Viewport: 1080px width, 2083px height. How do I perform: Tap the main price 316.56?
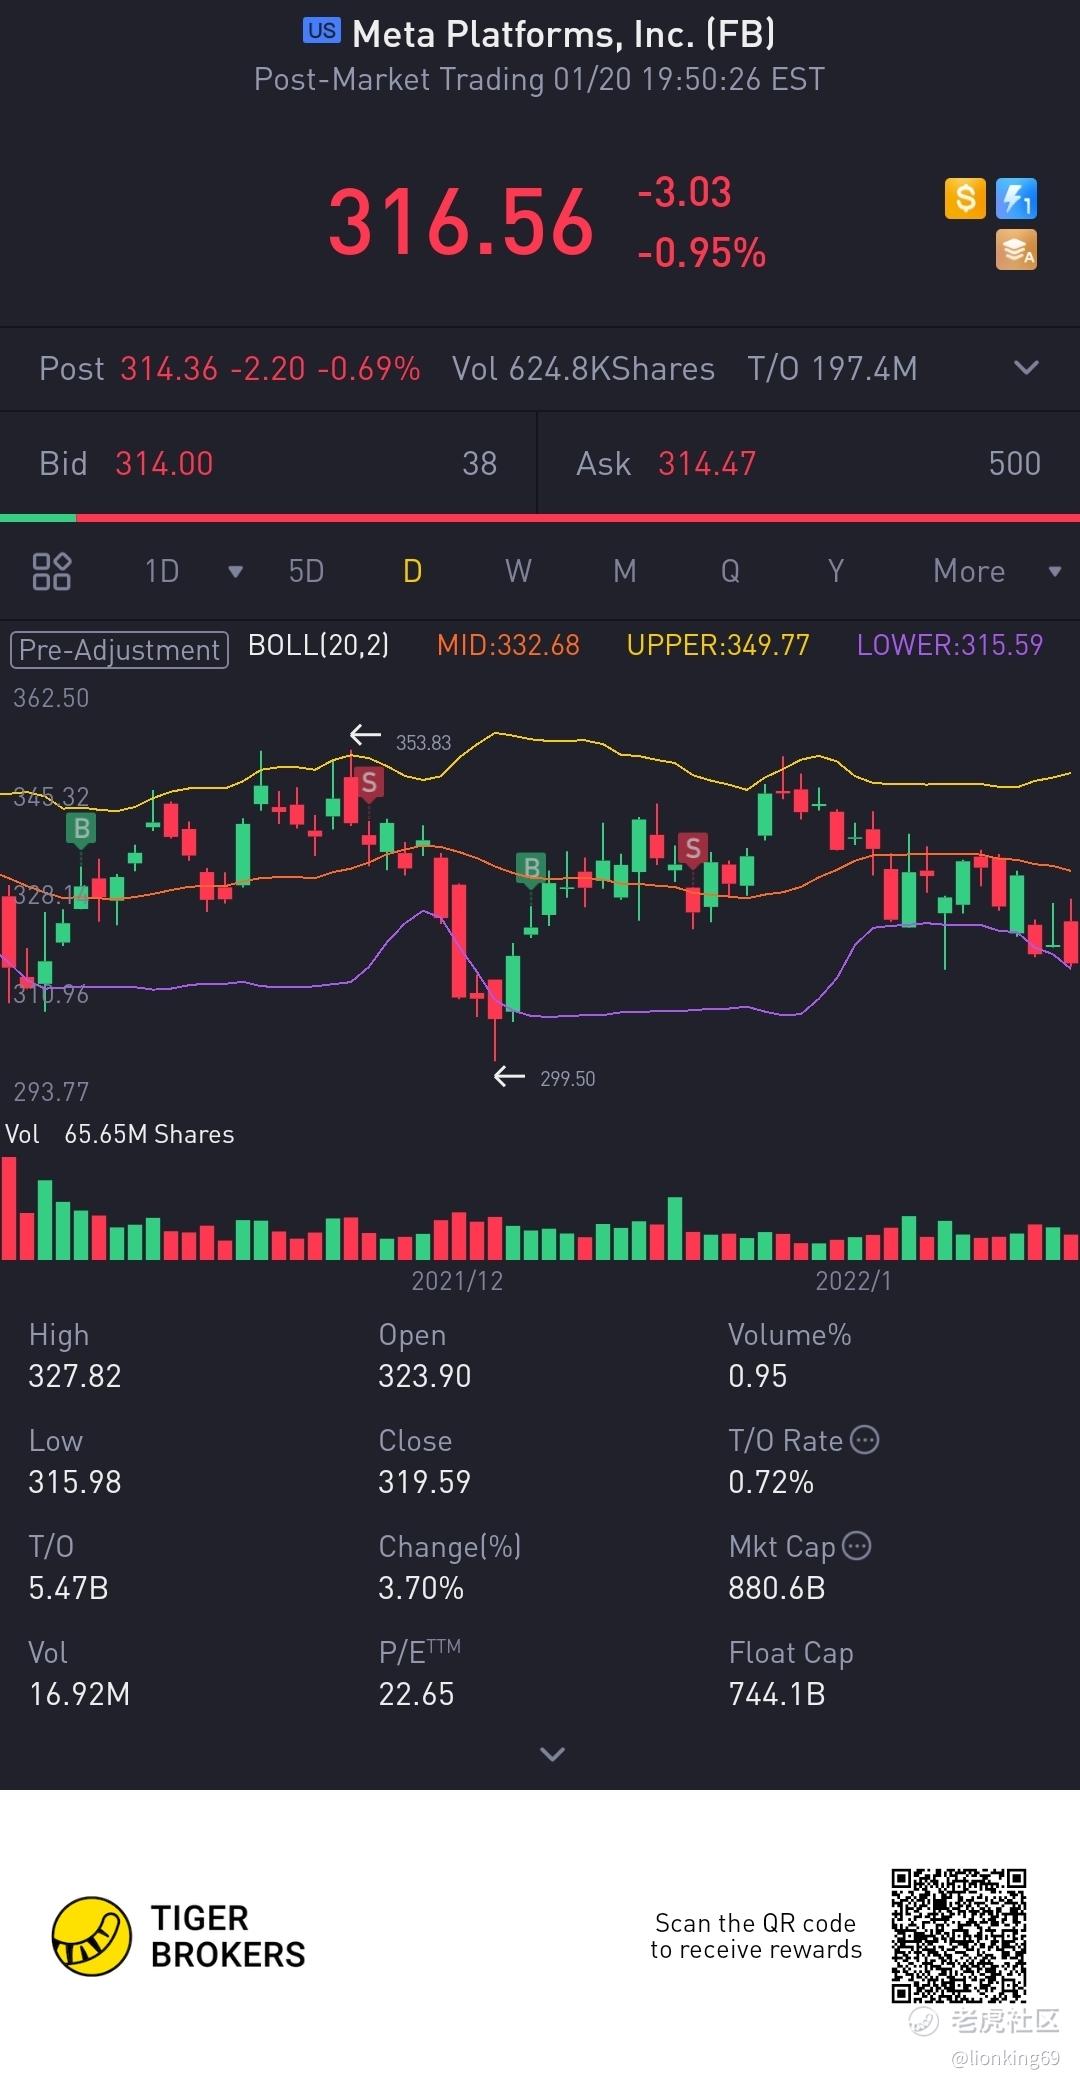coord(461,221)
